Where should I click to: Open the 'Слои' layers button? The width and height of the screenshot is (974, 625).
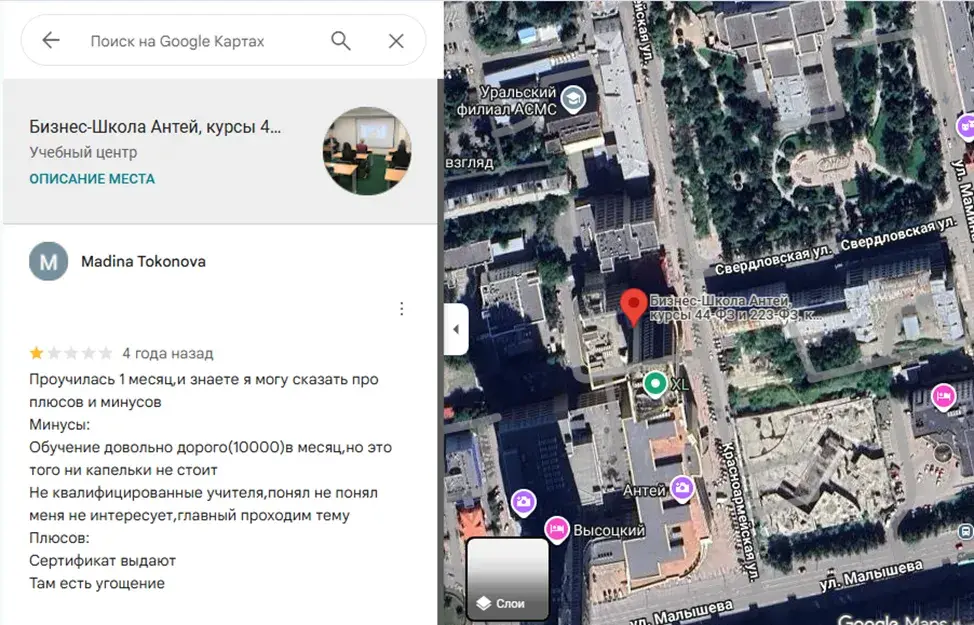coord(508,578)
